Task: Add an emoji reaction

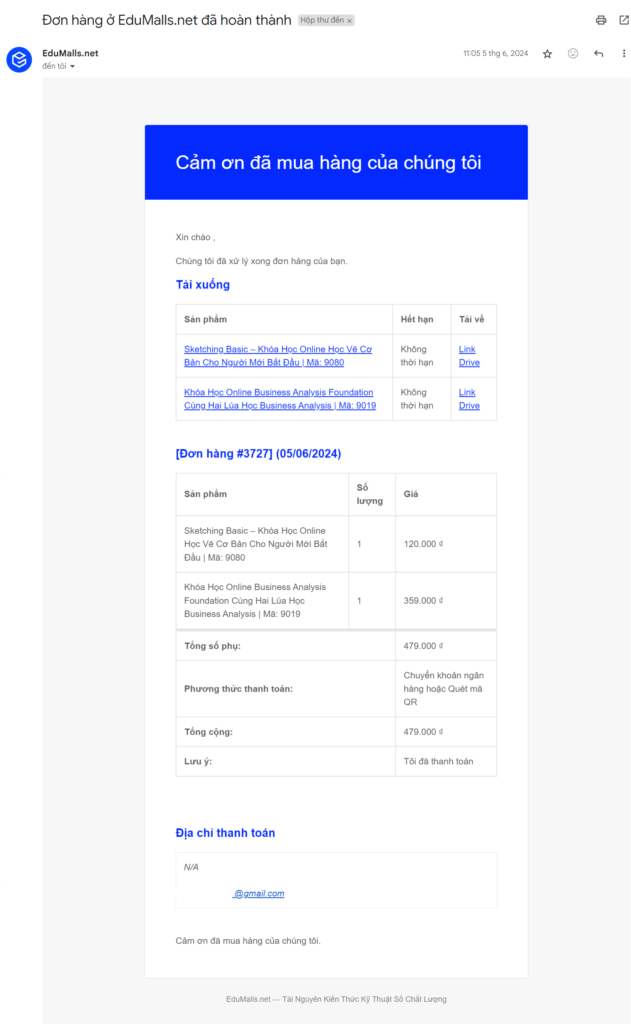Action: tap(573, 54)
